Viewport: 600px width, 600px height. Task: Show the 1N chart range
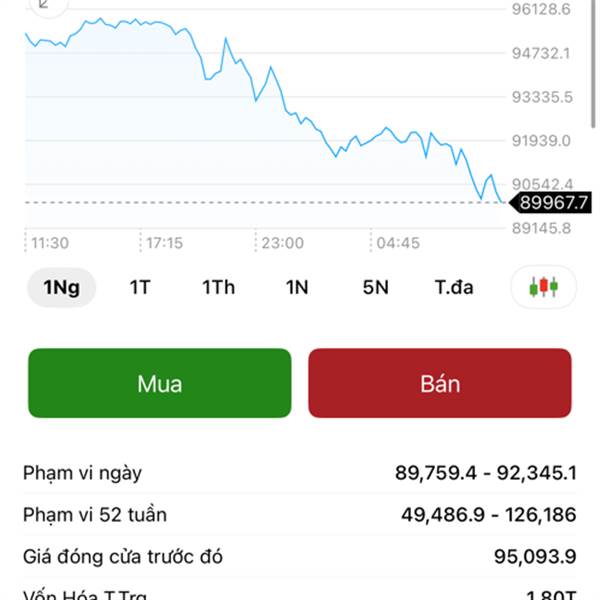pos(297,288)
